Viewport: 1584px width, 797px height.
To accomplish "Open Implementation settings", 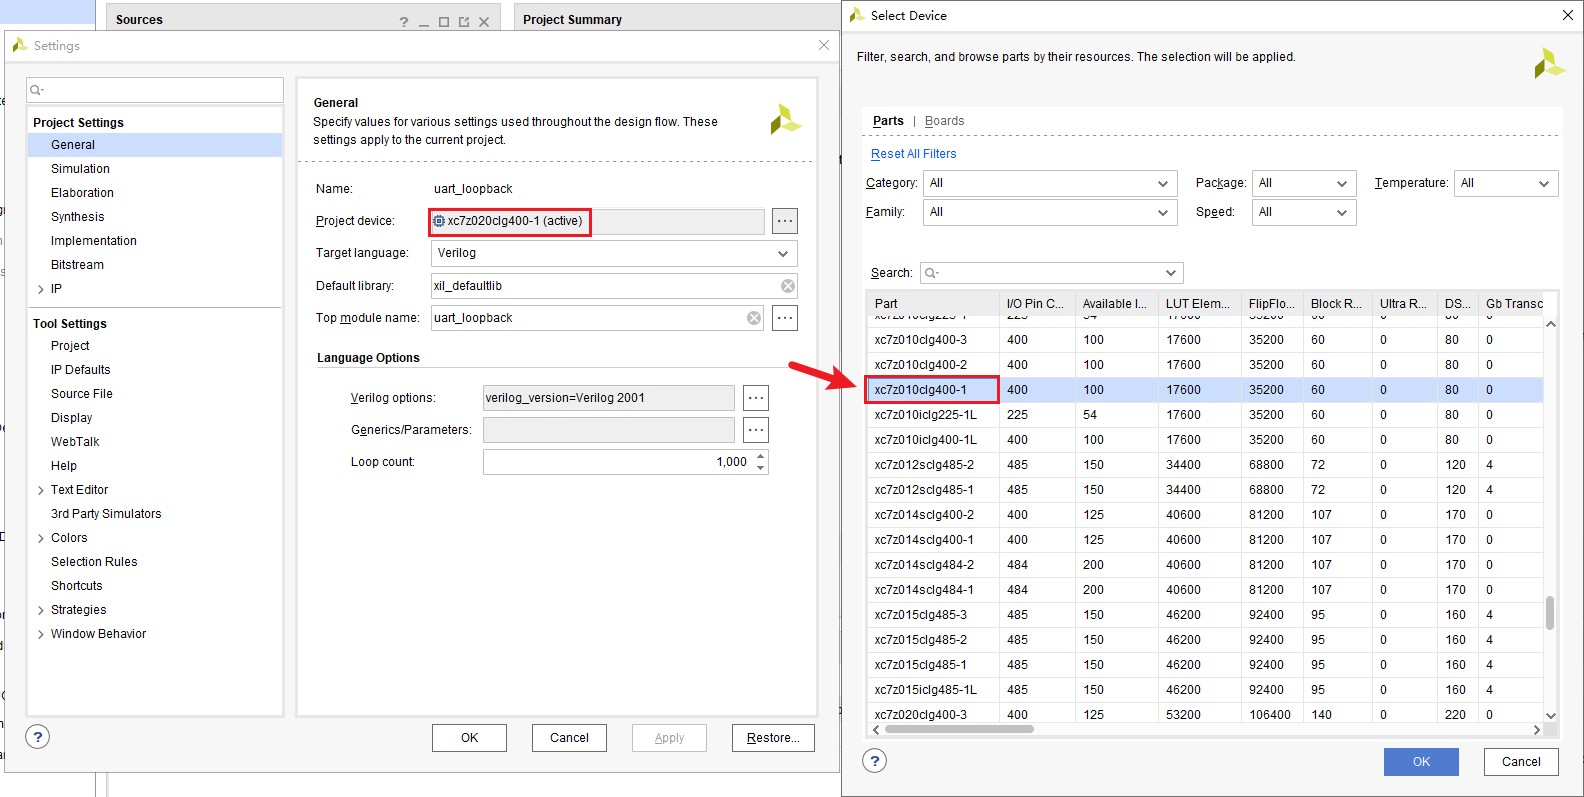I will [x=93, y=241].
